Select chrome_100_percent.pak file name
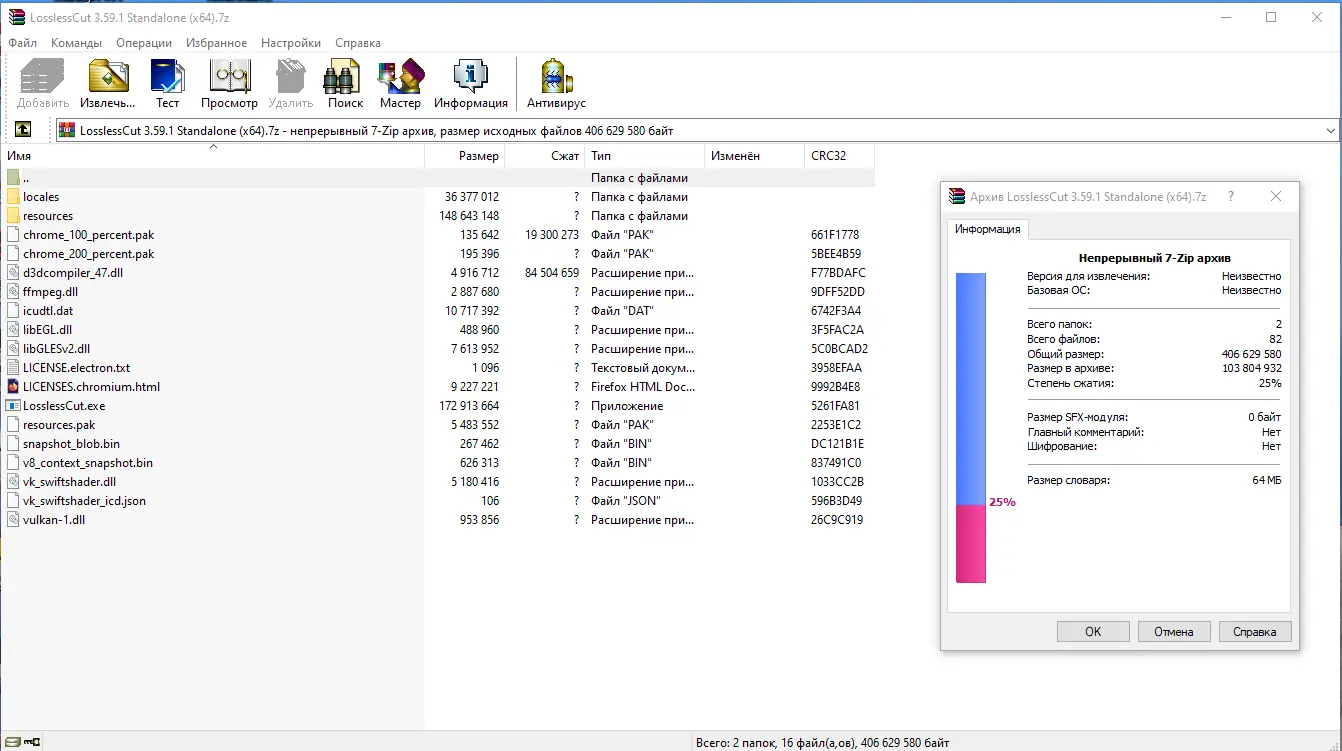 click(x=88, y=235)
